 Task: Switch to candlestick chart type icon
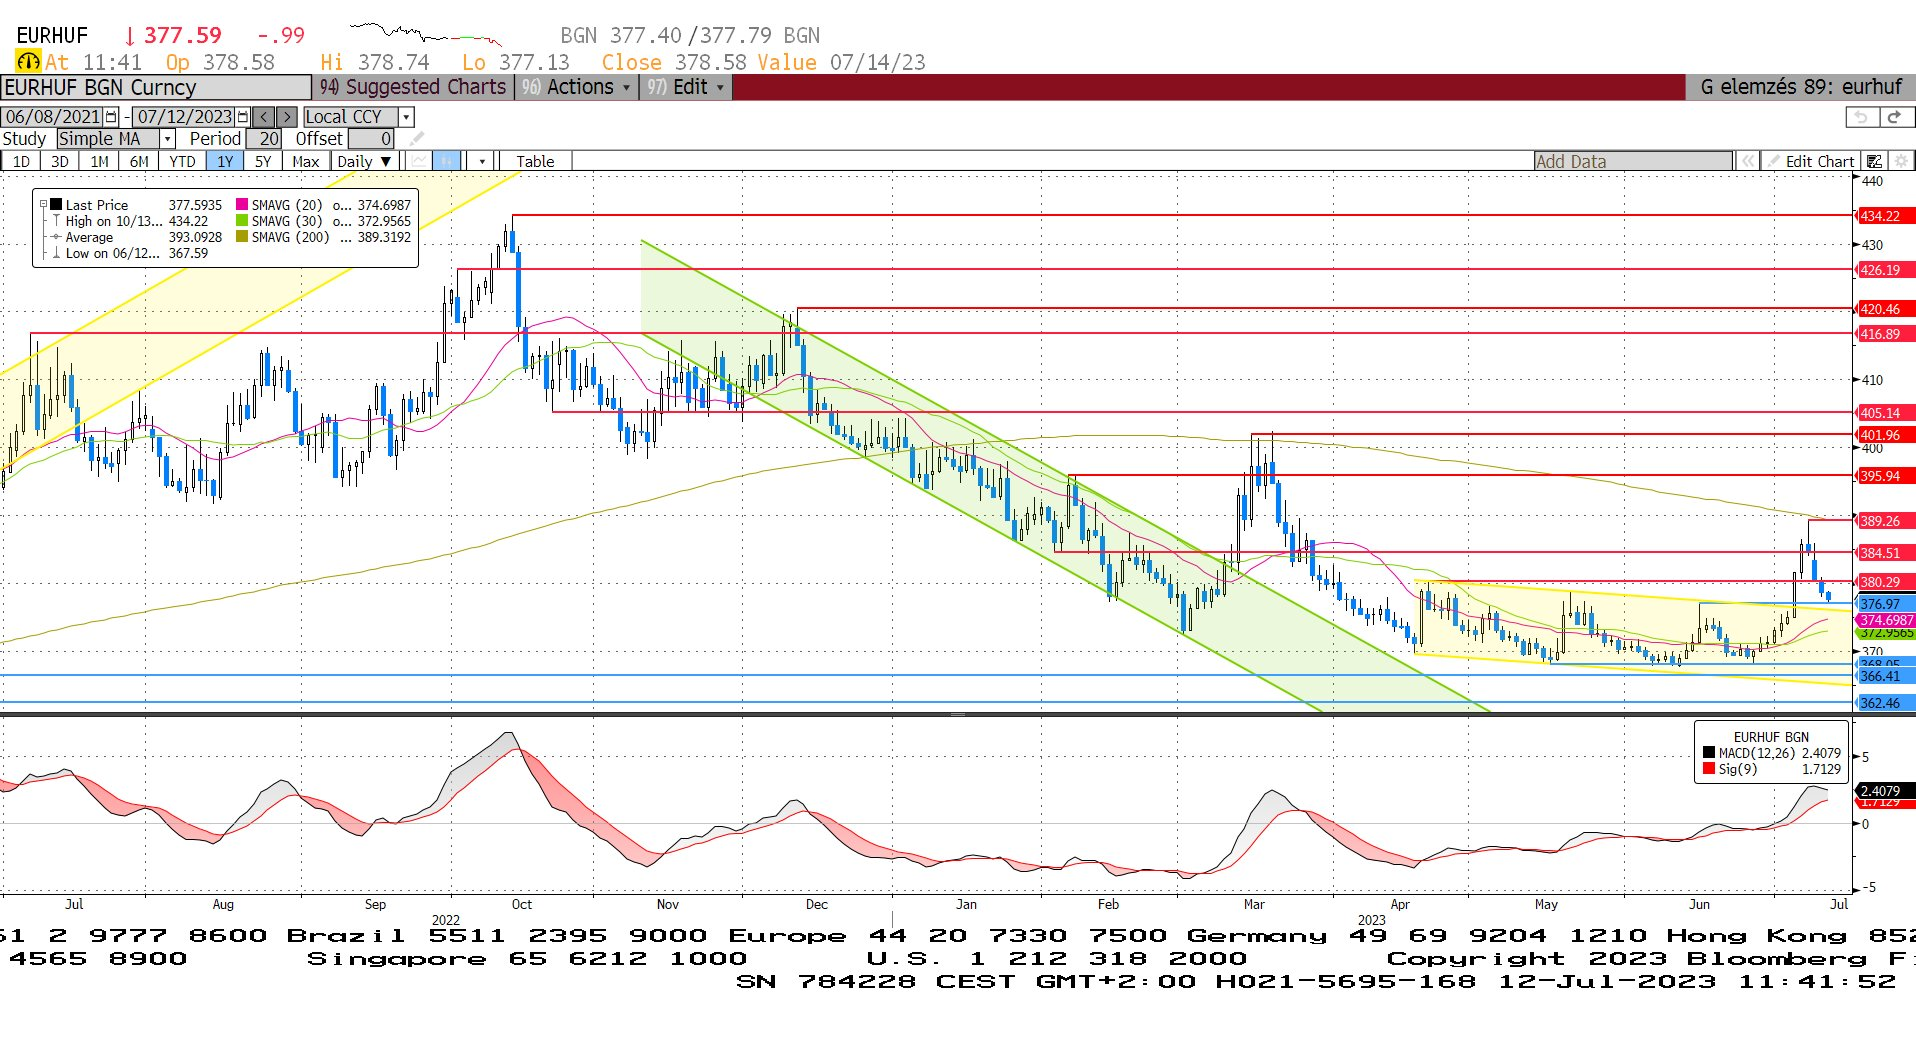pos(447,161)
